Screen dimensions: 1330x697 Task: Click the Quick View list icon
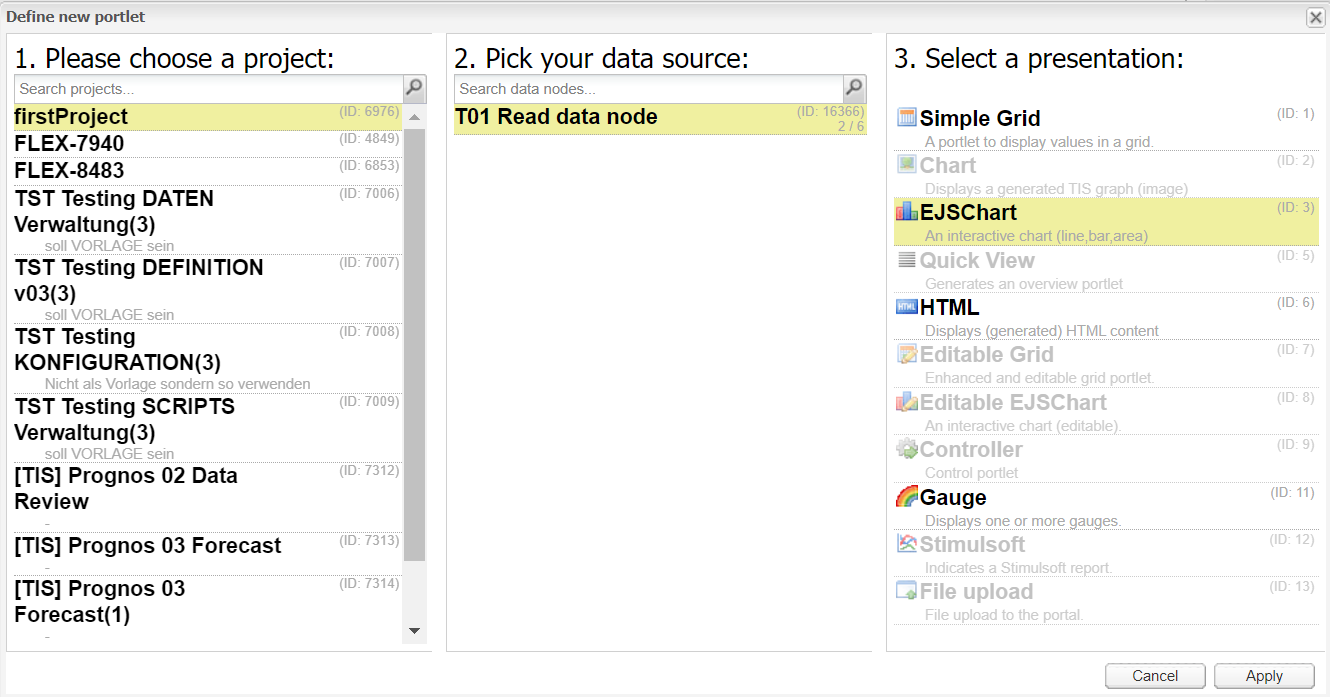pos(907,259)
